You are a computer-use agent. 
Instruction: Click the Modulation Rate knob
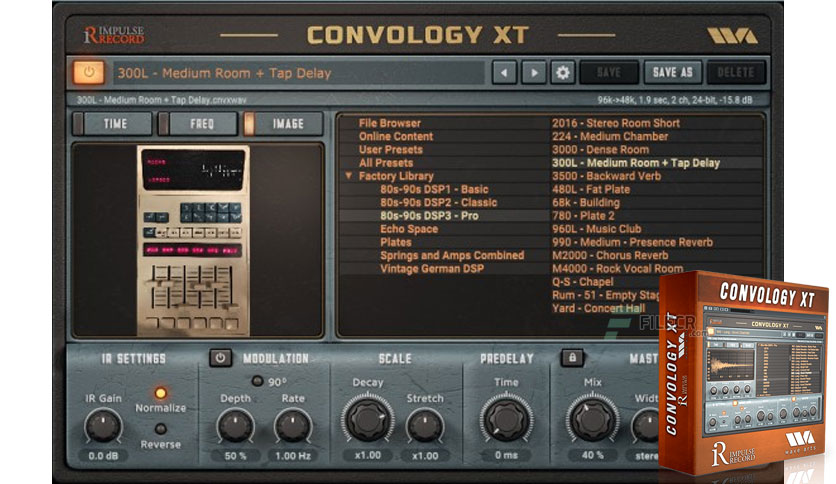click(293, 425)
